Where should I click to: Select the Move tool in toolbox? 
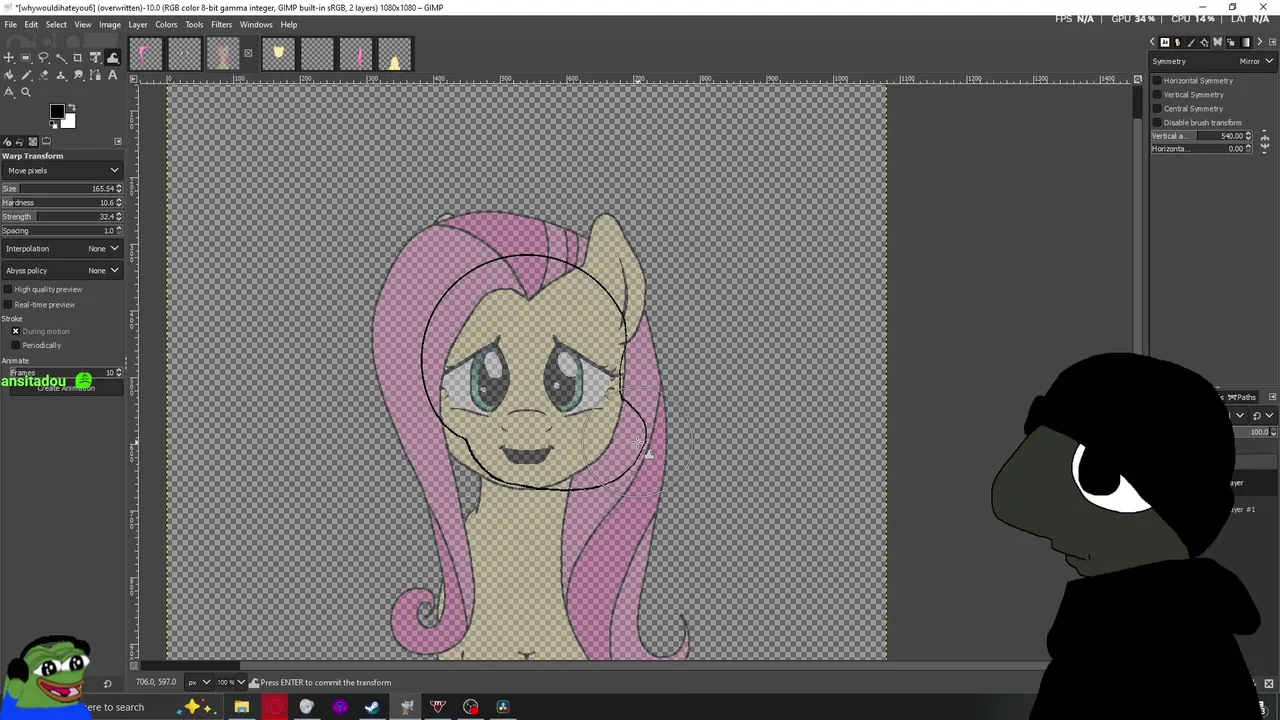point(8,58)
